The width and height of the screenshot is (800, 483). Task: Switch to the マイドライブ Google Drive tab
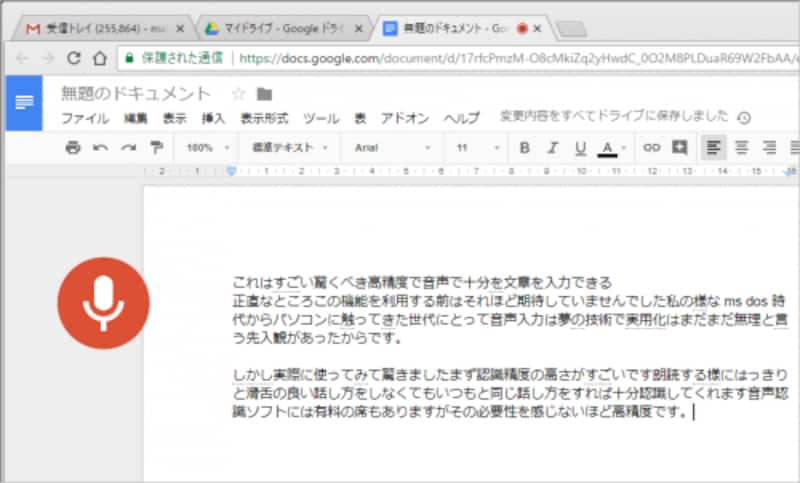point(284,29)
